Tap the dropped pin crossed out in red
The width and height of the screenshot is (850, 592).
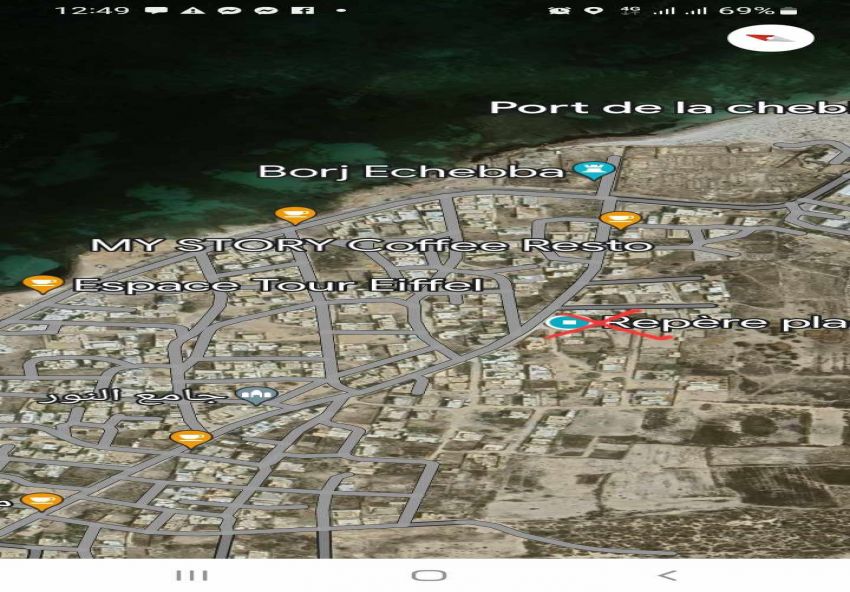[x=567, y=323]
